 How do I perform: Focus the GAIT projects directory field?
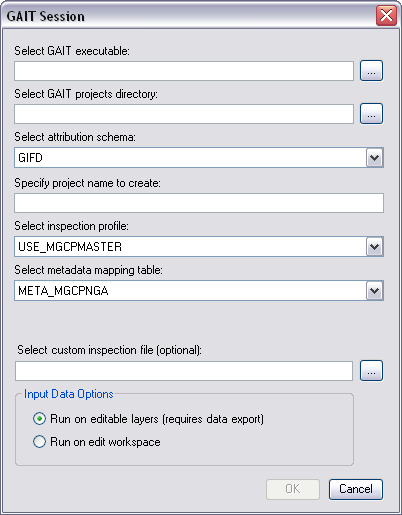[184, 114]
